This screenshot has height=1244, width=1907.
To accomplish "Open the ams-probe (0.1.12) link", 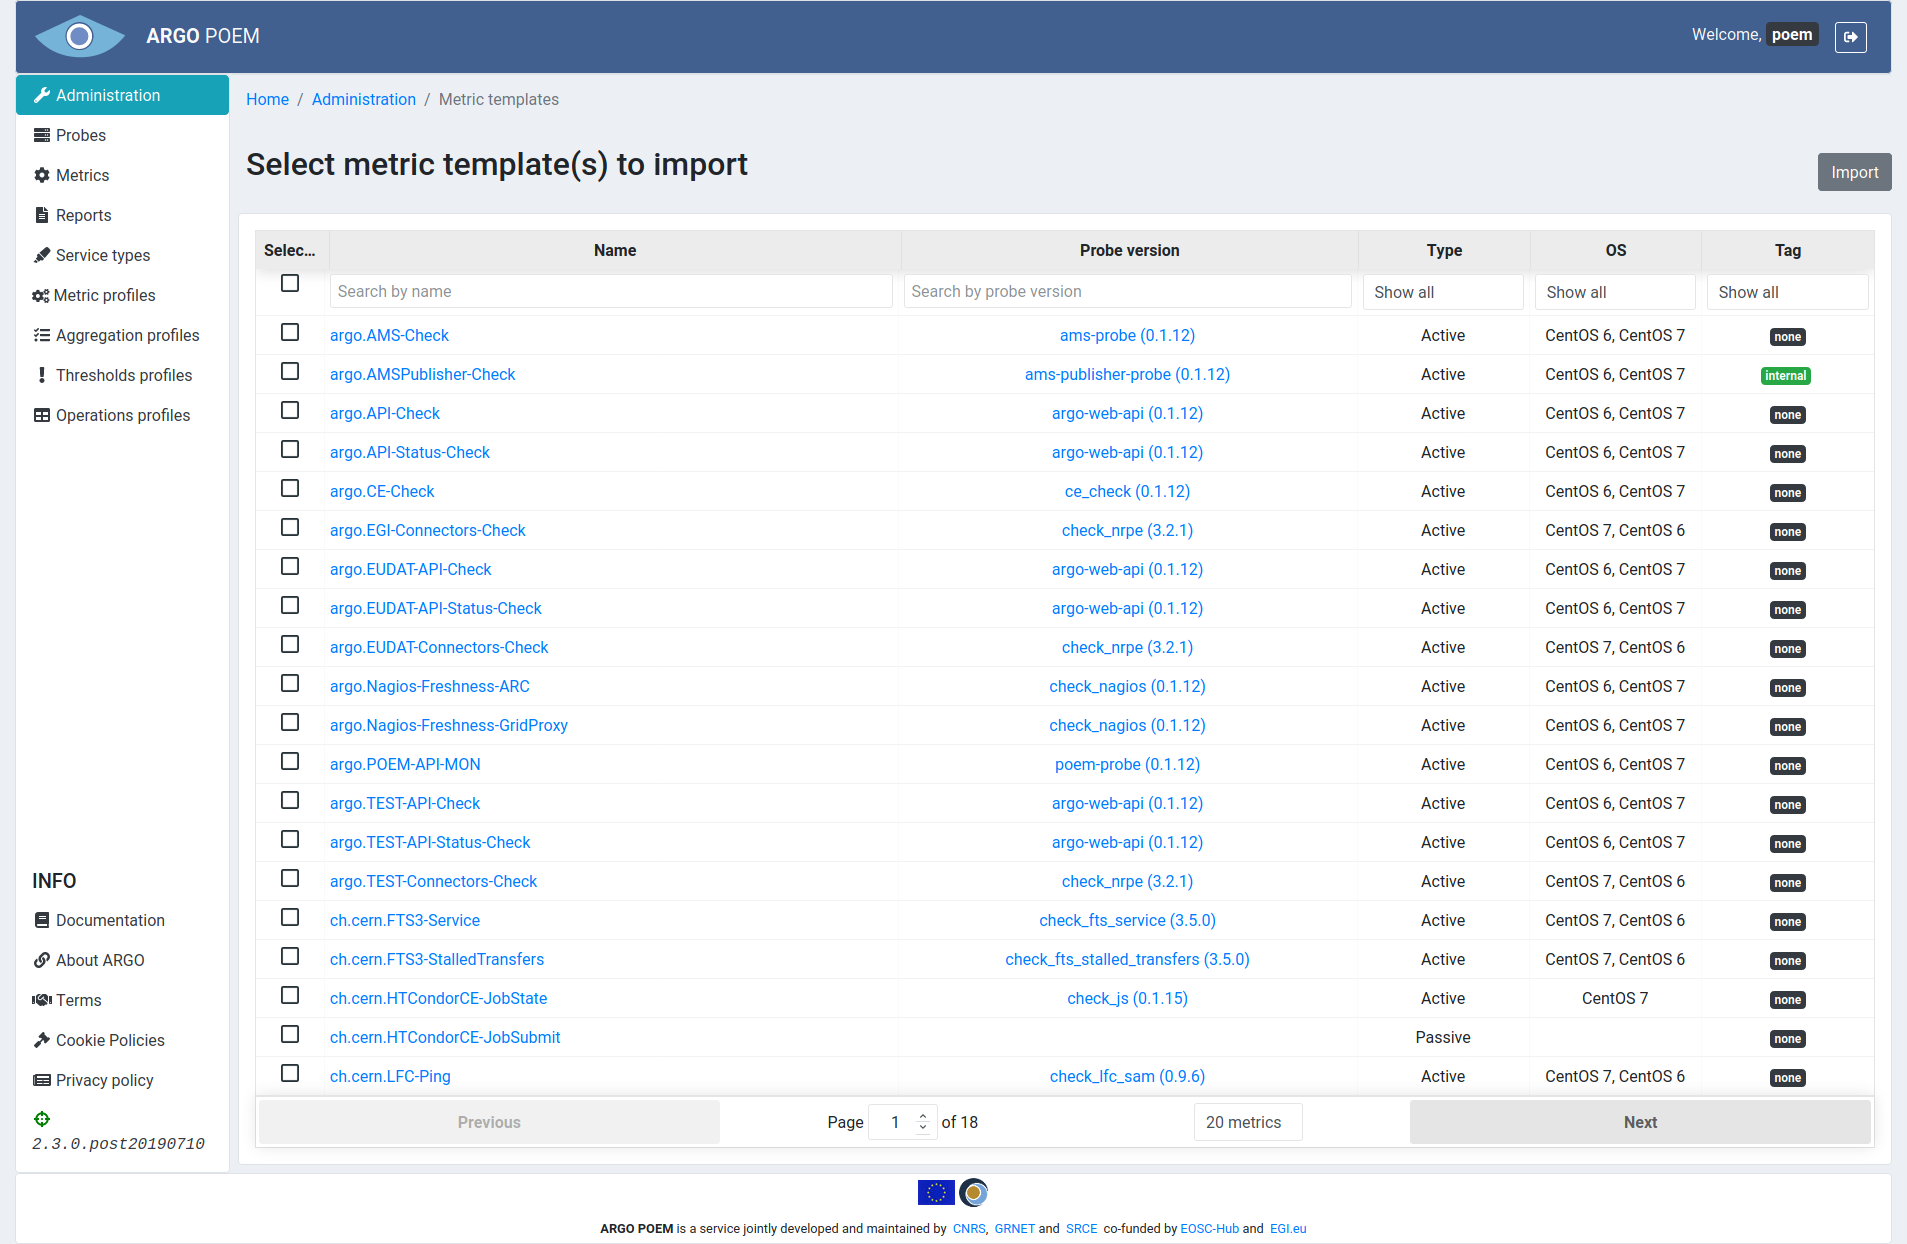I will (1127, 335).
